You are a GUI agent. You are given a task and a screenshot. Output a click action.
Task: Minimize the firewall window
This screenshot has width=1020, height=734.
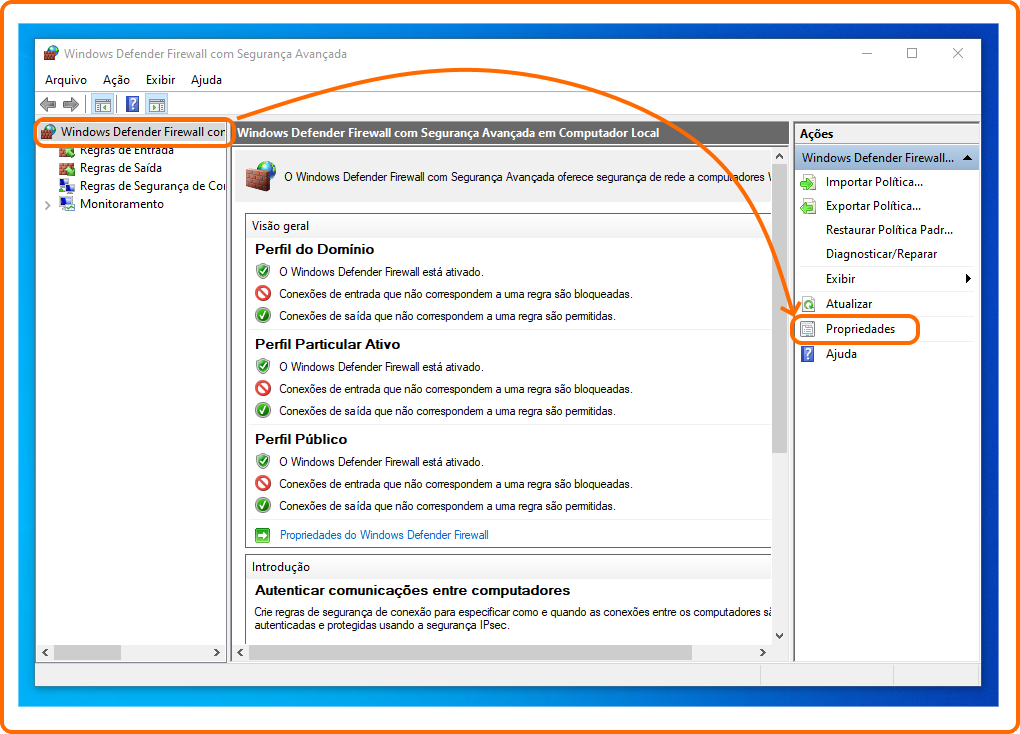click(866, 53)
